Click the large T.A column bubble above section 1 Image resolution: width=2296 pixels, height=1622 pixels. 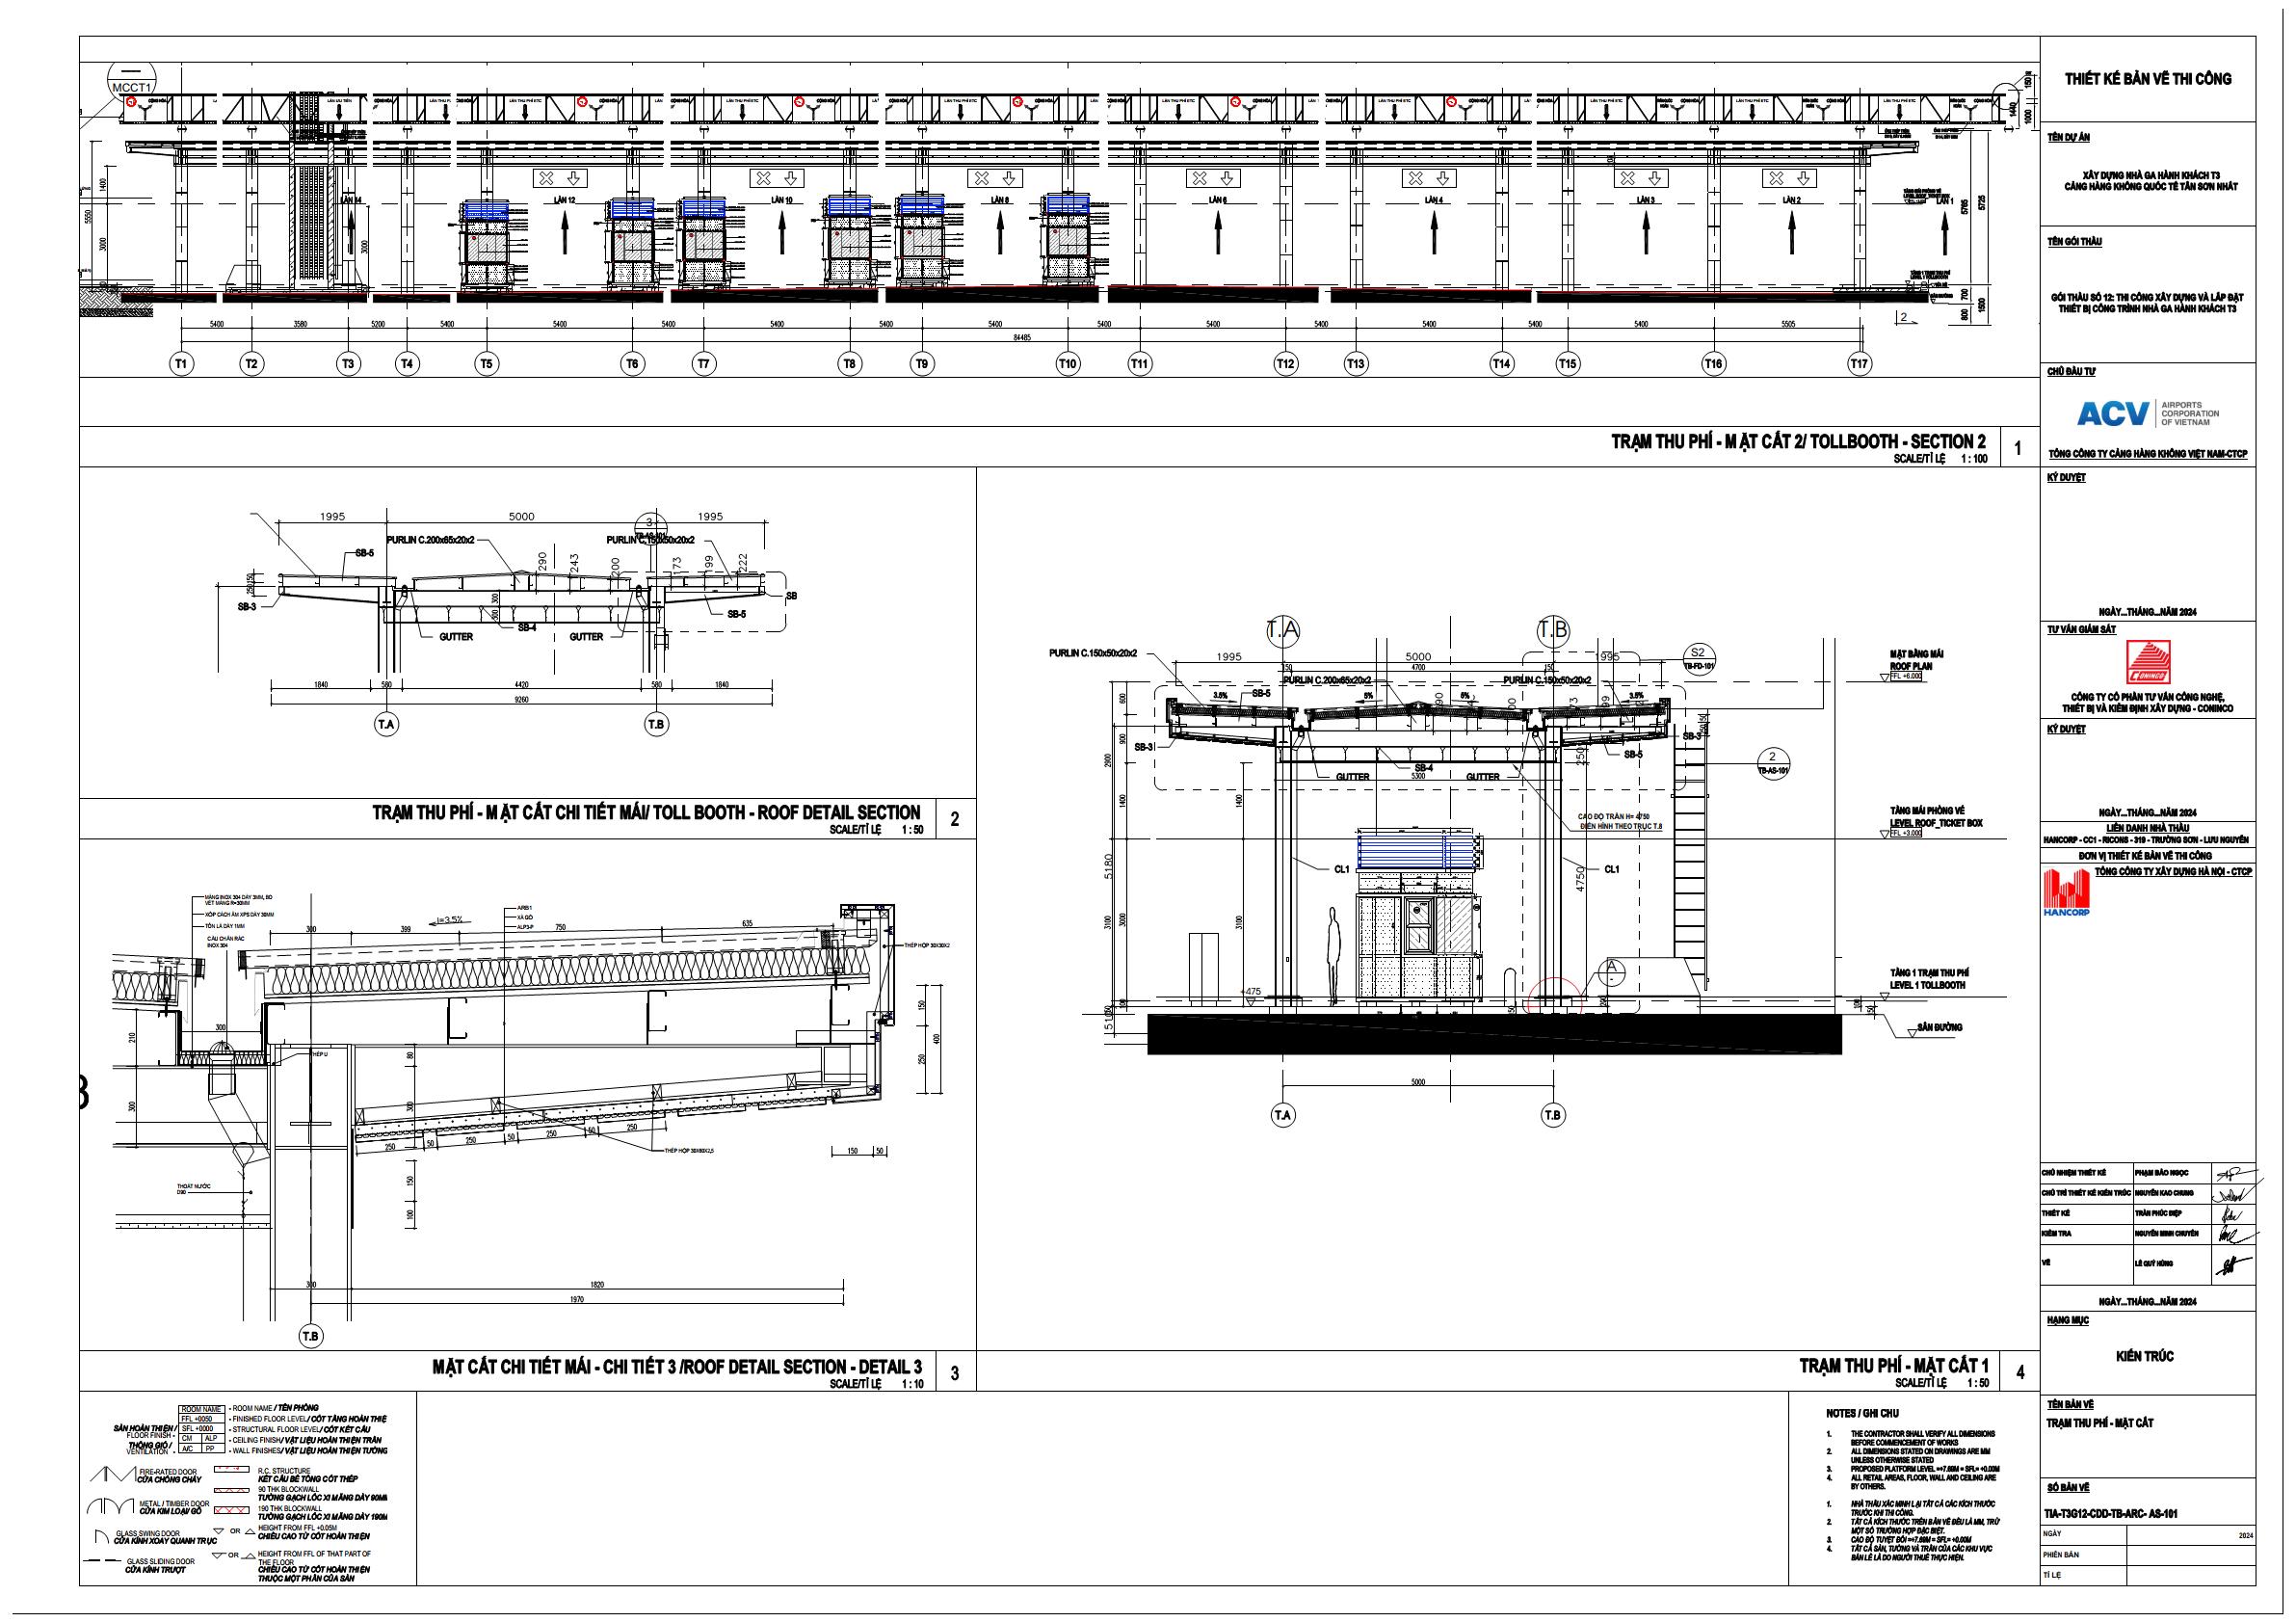[x=1283, y=630]
